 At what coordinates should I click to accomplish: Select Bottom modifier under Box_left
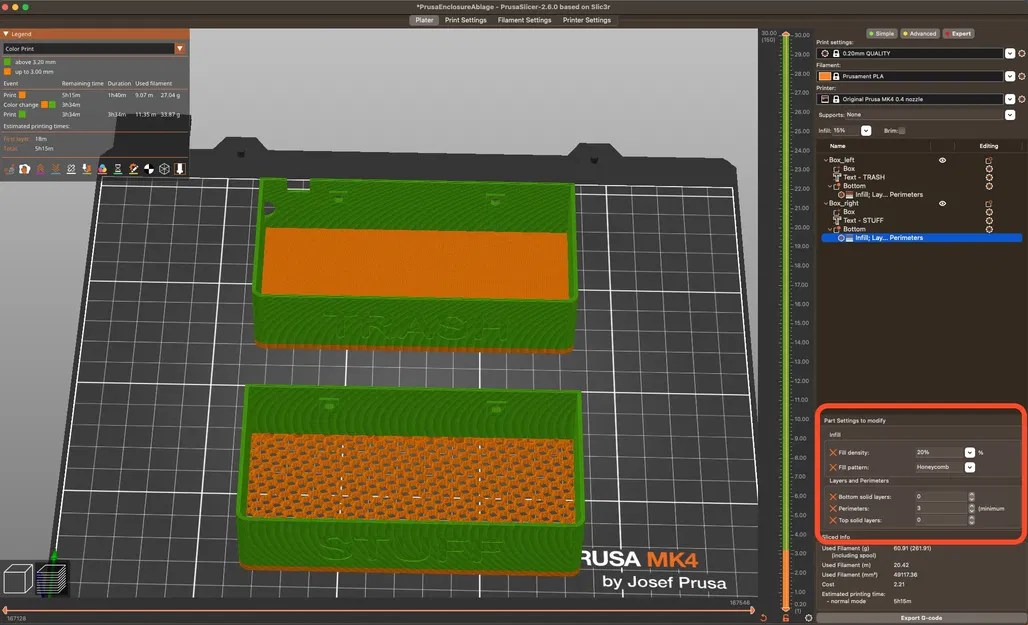pyautogui.click(x=854, y=186)
